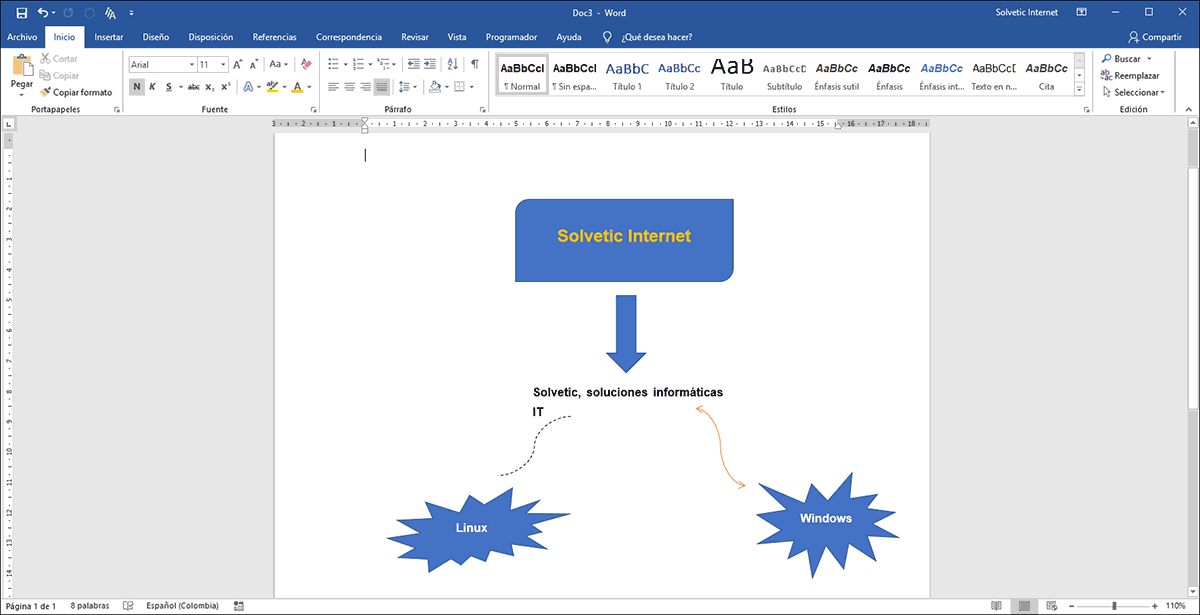Screen dimensions: 1200x615
Task: Open the font color dropdown arrow
Action: click(308, 87)
